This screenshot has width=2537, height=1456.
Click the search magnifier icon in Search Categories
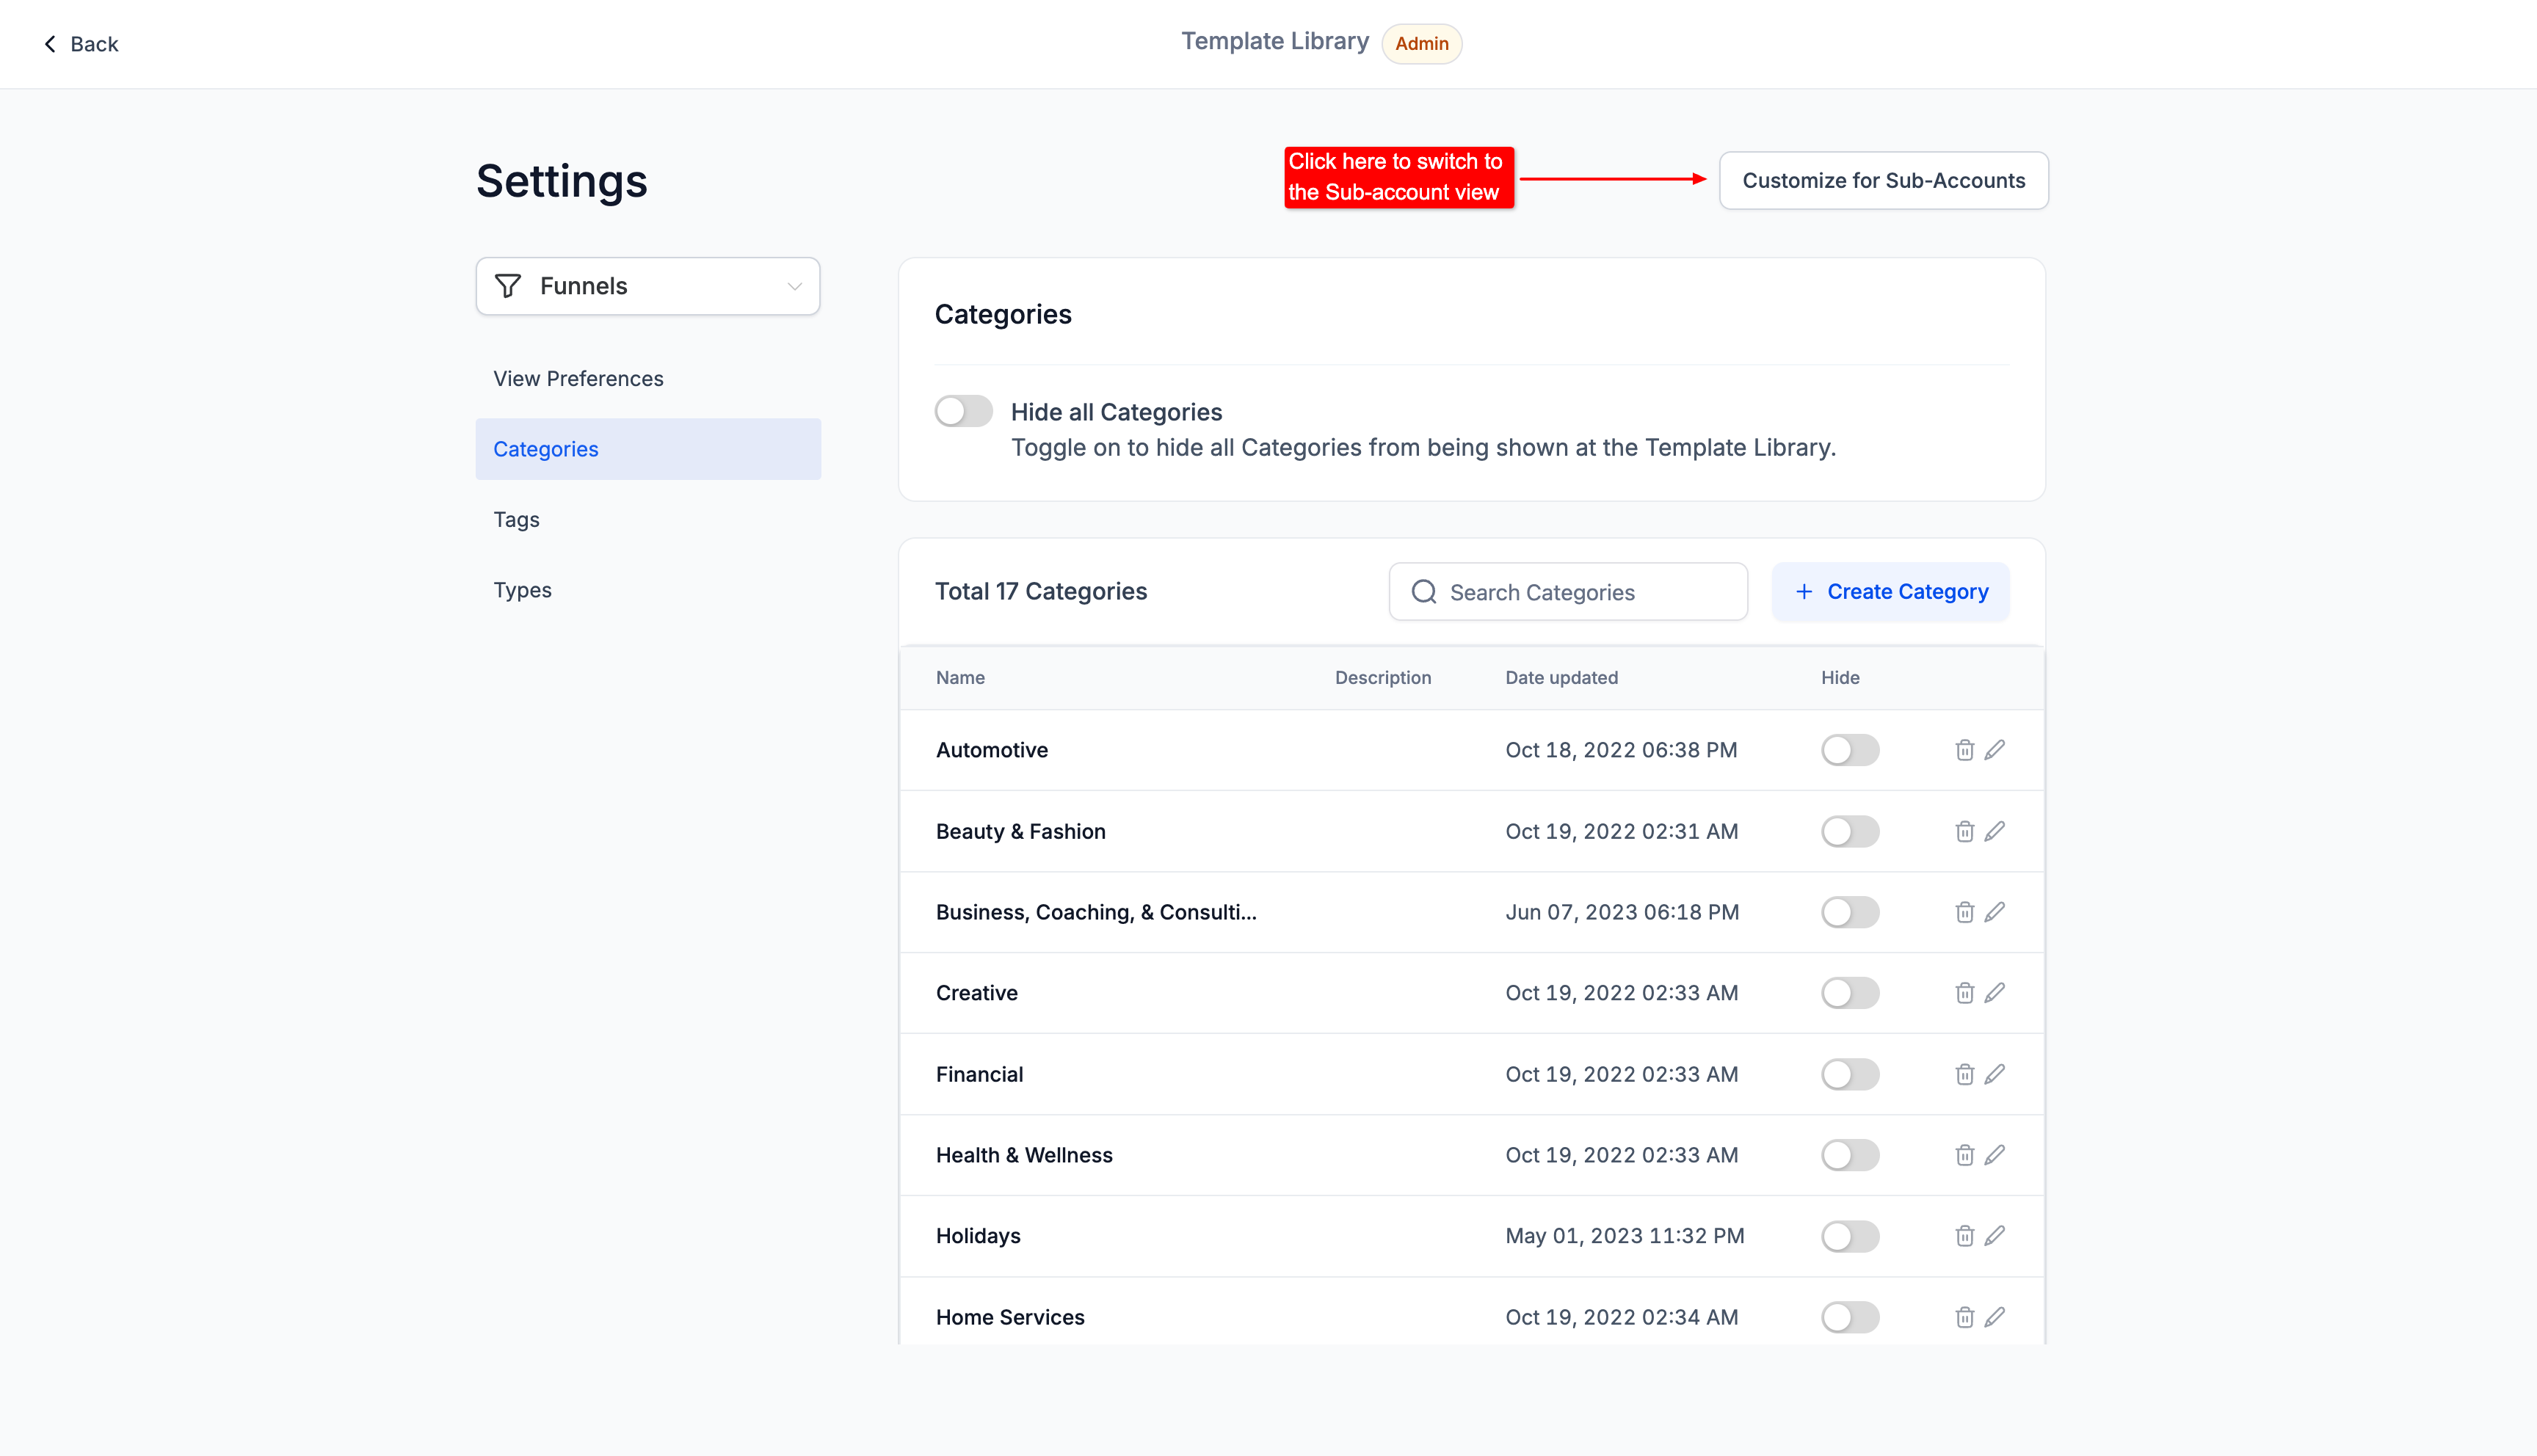click(x=1423, y=592)
